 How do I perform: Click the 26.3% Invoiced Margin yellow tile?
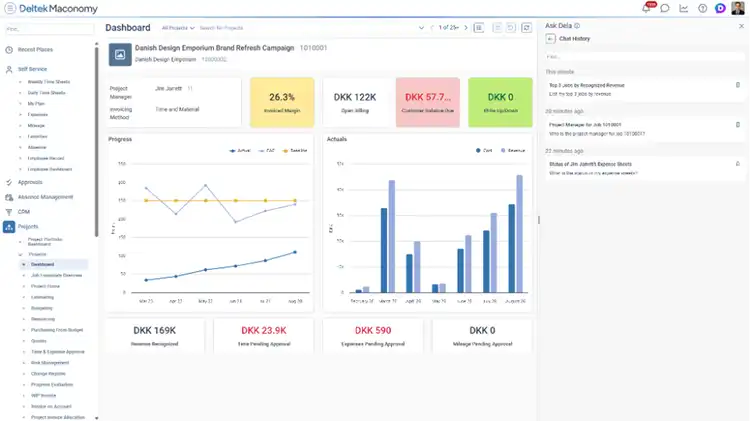pos(282,102)
